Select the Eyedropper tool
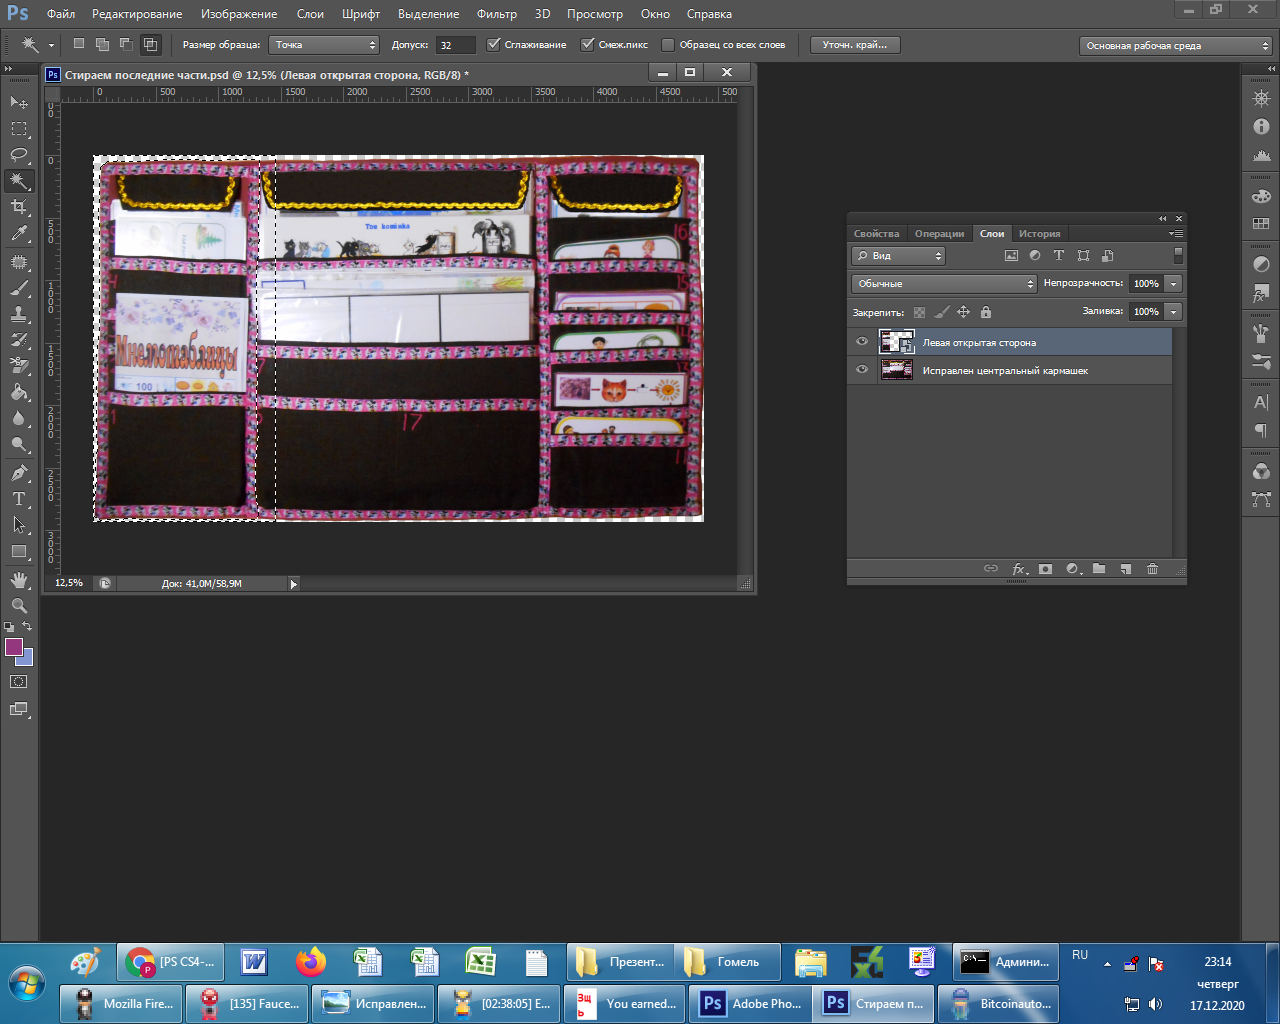 click(x=19, y=234)
